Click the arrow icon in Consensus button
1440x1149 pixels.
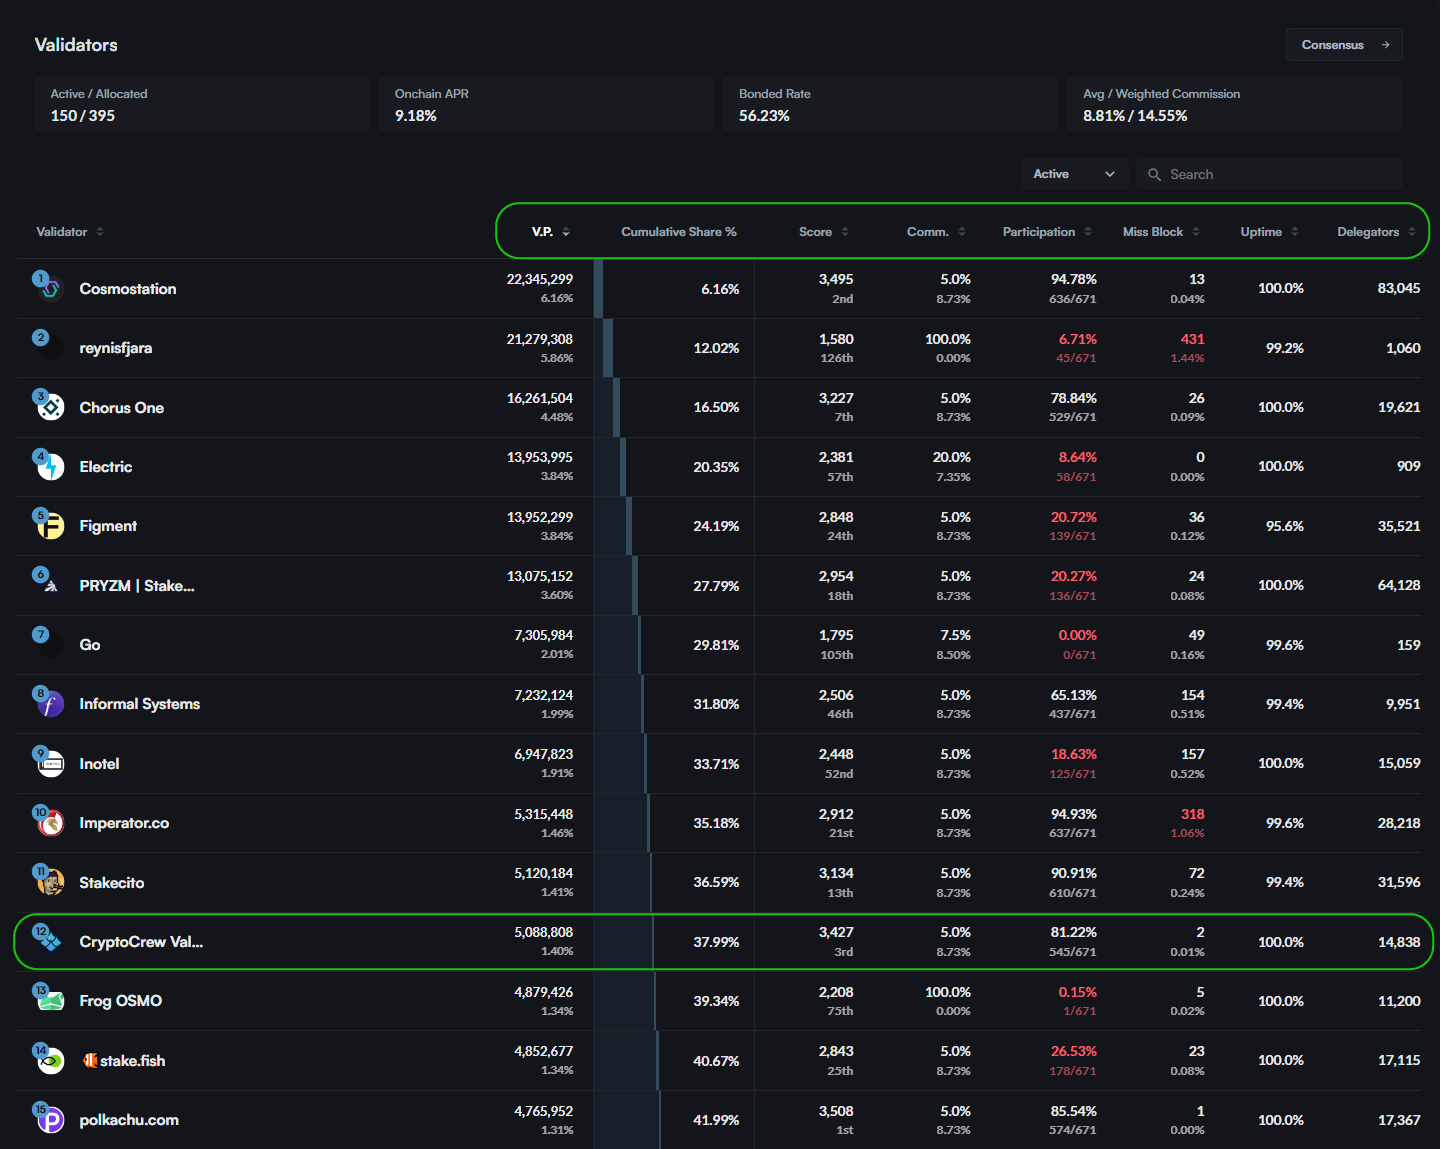click(x=1385, y=45)
